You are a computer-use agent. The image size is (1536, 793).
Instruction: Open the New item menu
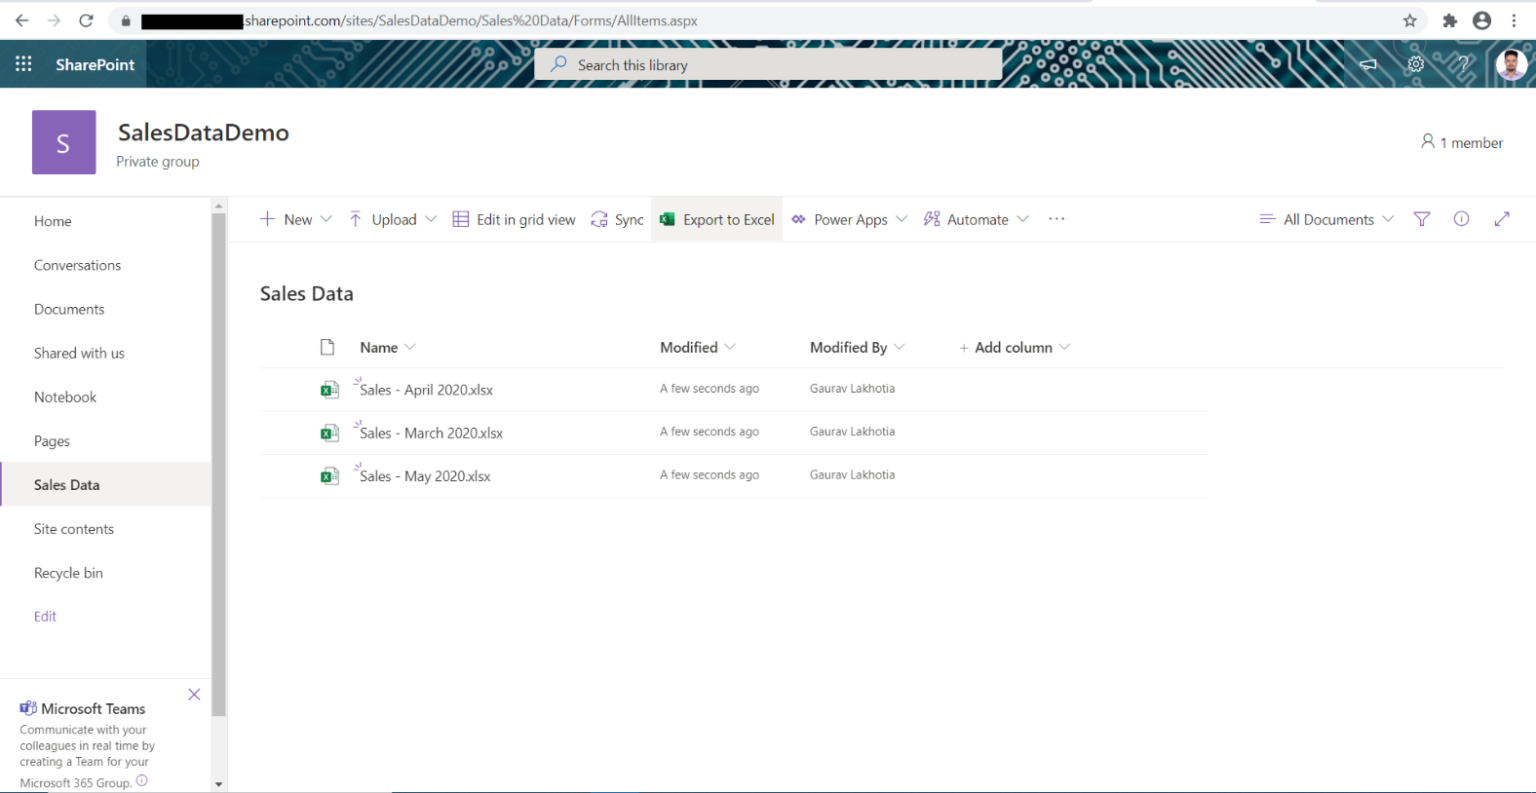[296, 219]
